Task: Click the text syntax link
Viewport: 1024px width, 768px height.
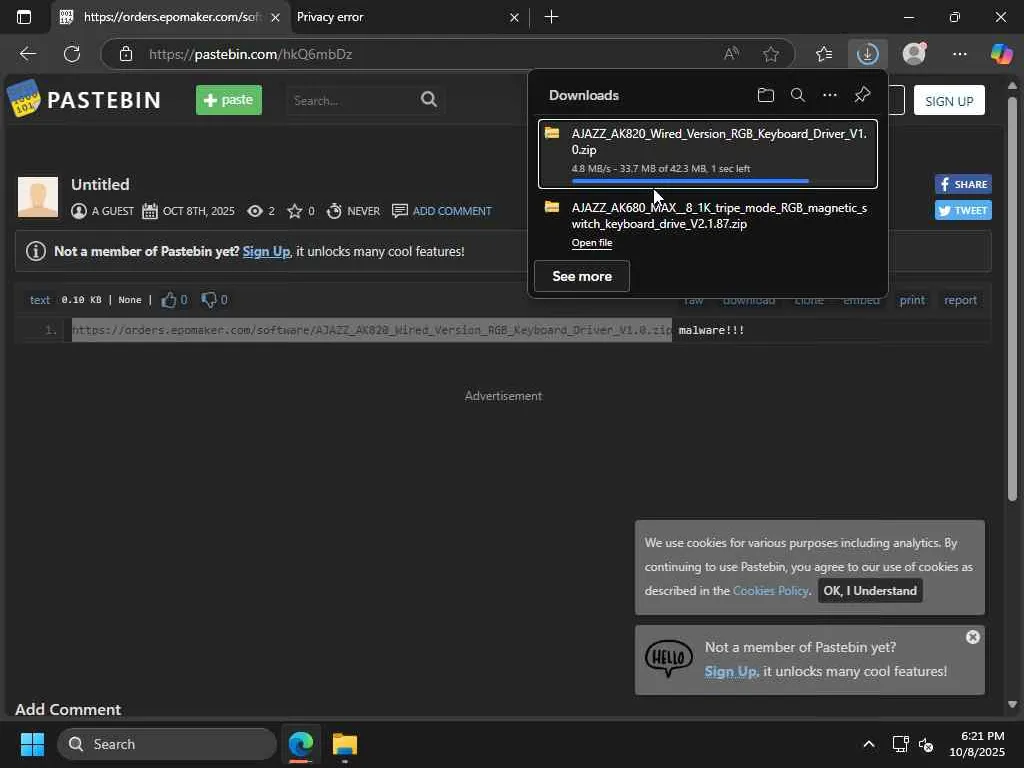Action: pyautogui.click(x=40, y=300)
